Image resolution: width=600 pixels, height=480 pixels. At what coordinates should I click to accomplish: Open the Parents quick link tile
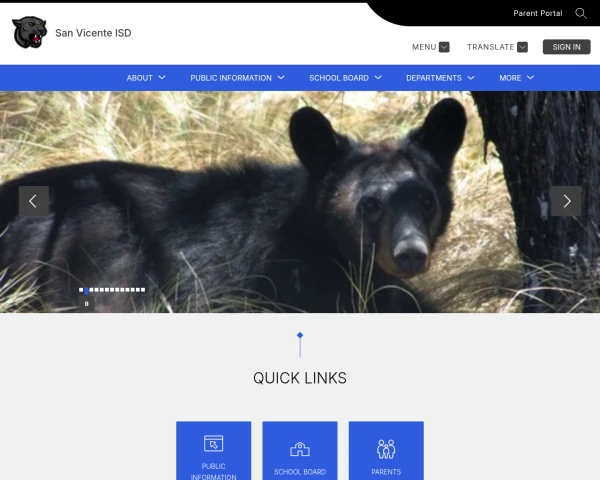tap(386, 451)
